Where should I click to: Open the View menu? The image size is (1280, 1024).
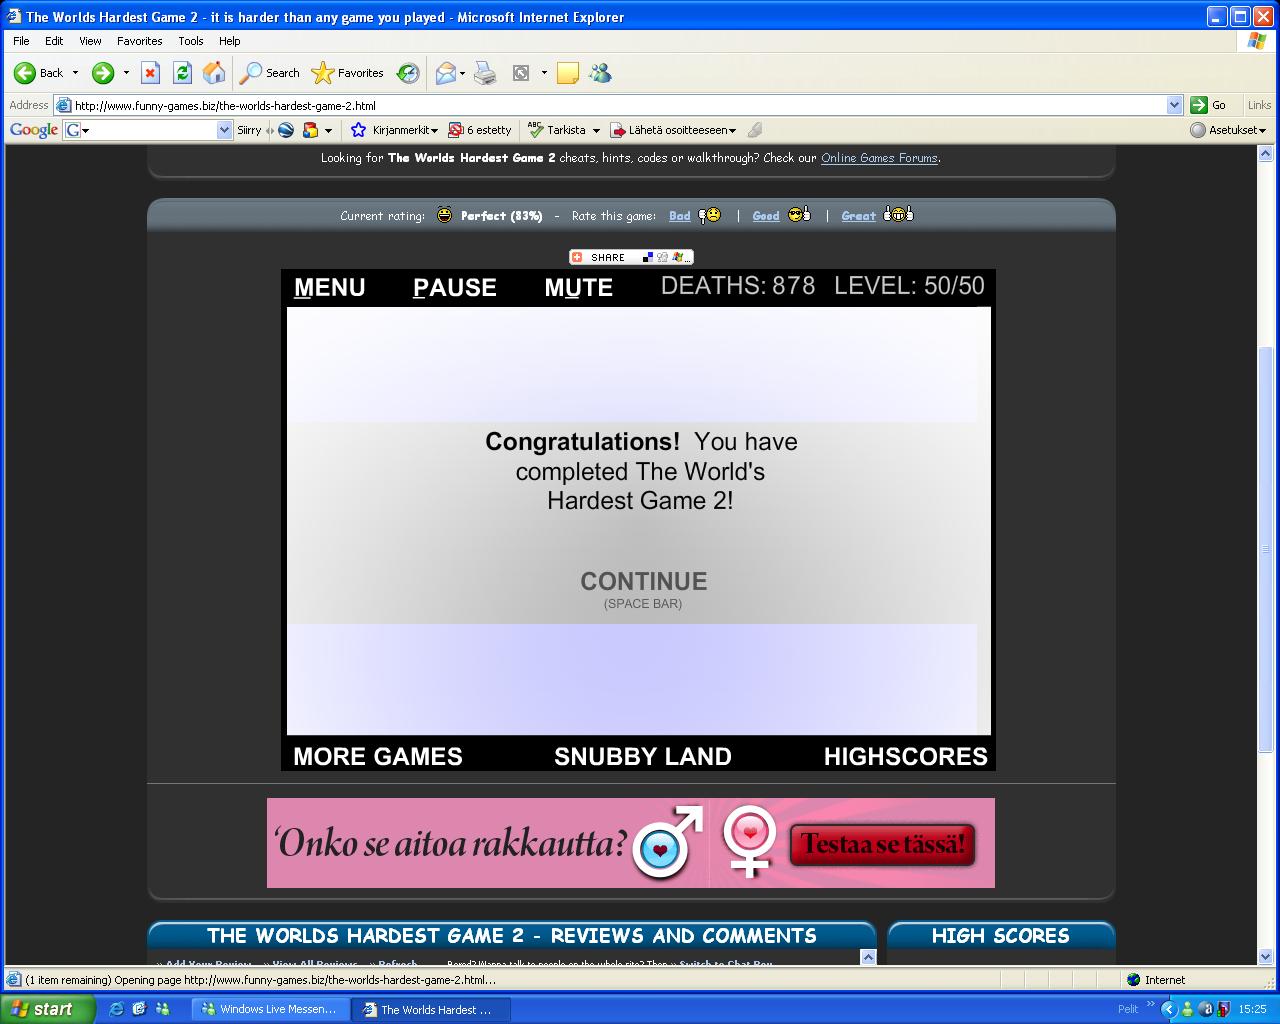90,41
